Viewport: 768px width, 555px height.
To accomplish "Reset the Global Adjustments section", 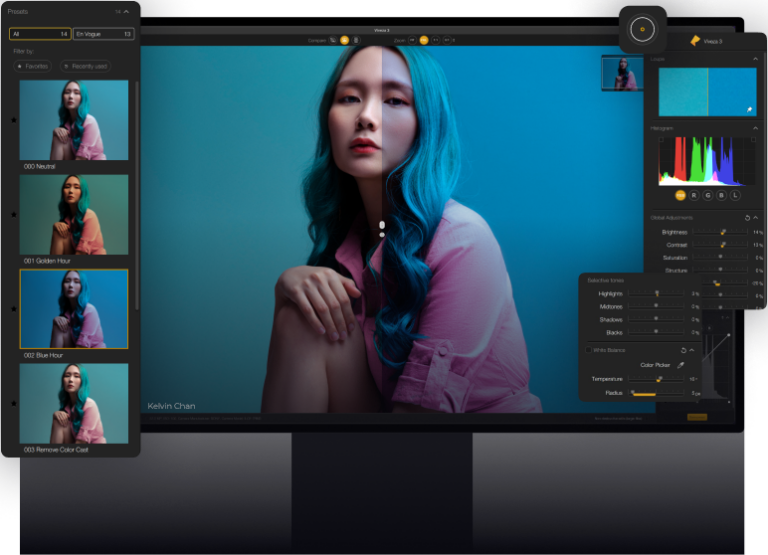I will [x=747, y=217].
